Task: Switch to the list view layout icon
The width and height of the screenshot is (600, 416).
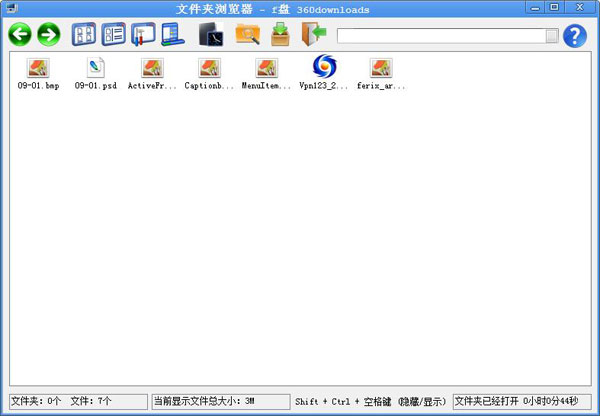Action: (114, 36)
